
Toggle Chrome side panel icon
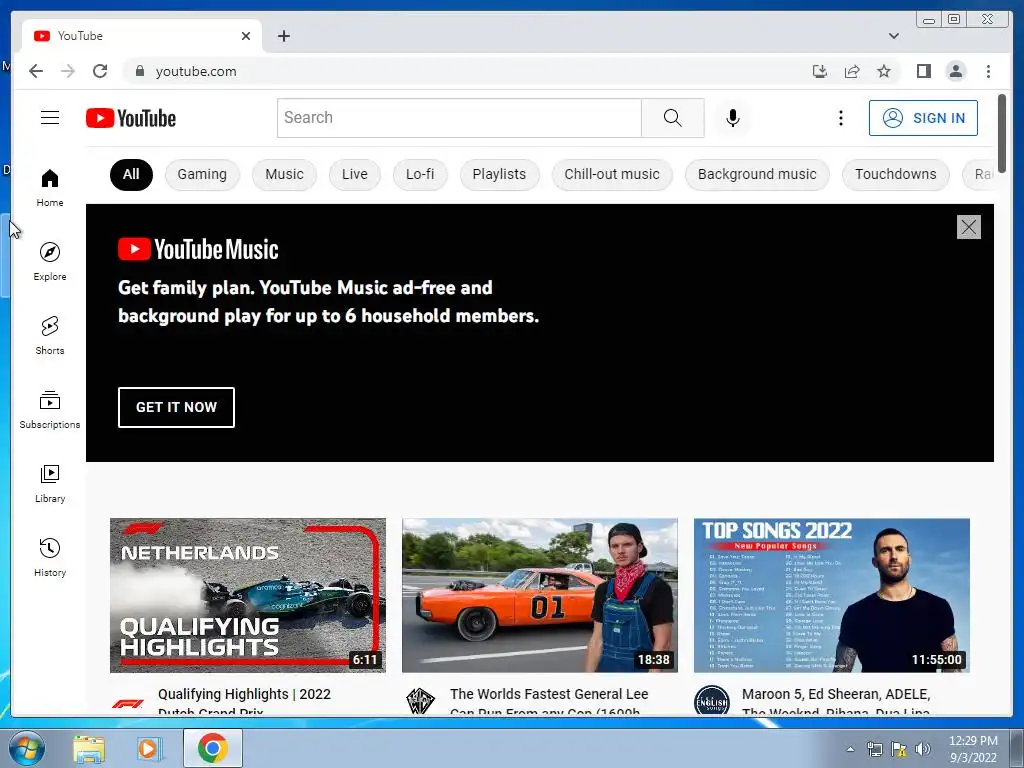click(923, 71)
